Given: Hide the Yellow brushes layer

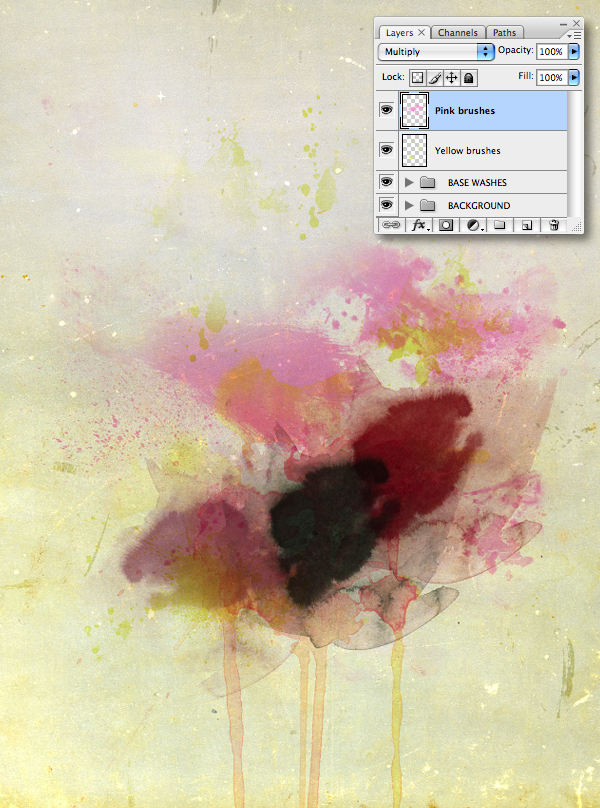Looking at the screenshot, I should [387, 150].
